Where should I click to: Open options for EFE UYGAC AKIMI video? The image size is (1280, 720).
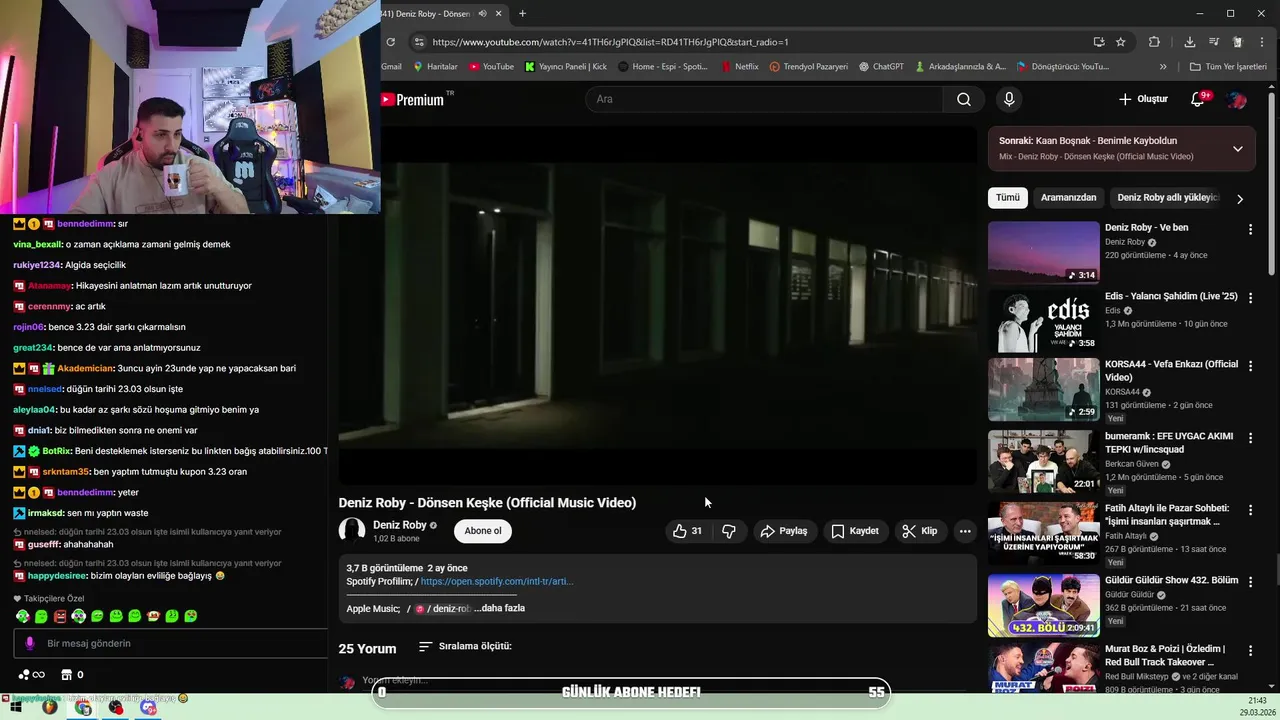[1250, 437]
